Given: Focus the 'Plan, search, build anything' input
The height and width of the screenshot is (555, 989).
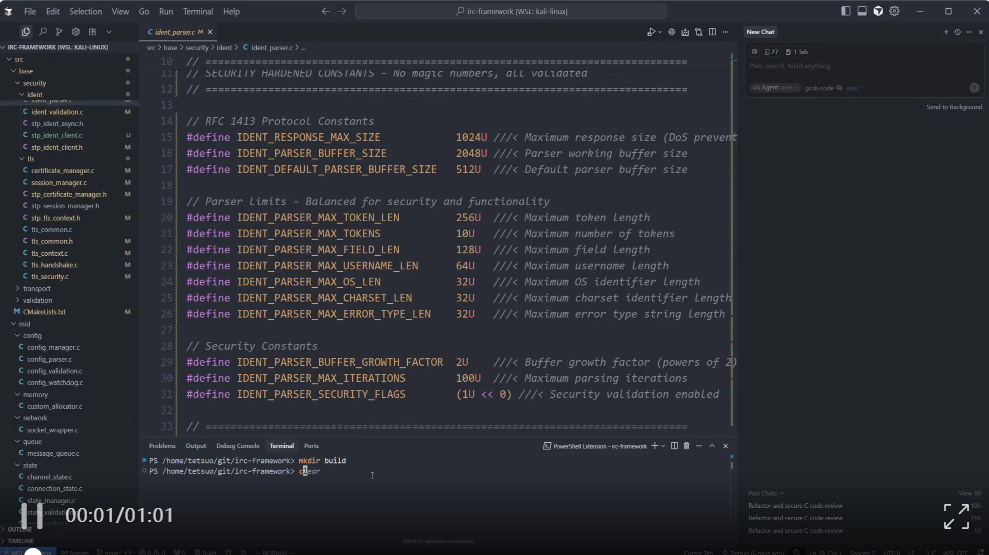Looking at the screenshot, I should click(x=863, y=66).
